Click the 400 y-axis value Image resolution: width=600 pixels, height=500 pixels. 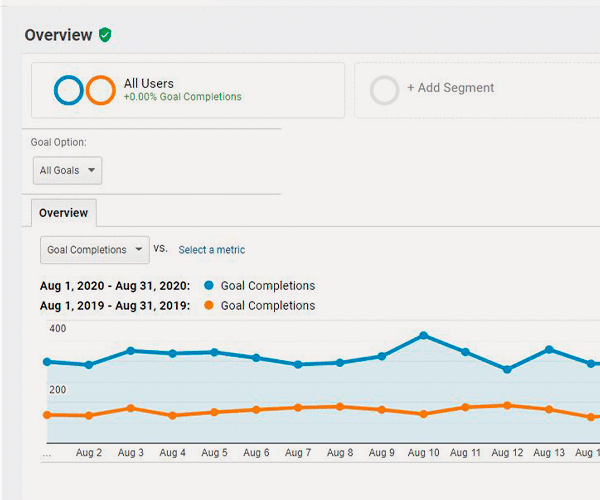coord(57,328)
